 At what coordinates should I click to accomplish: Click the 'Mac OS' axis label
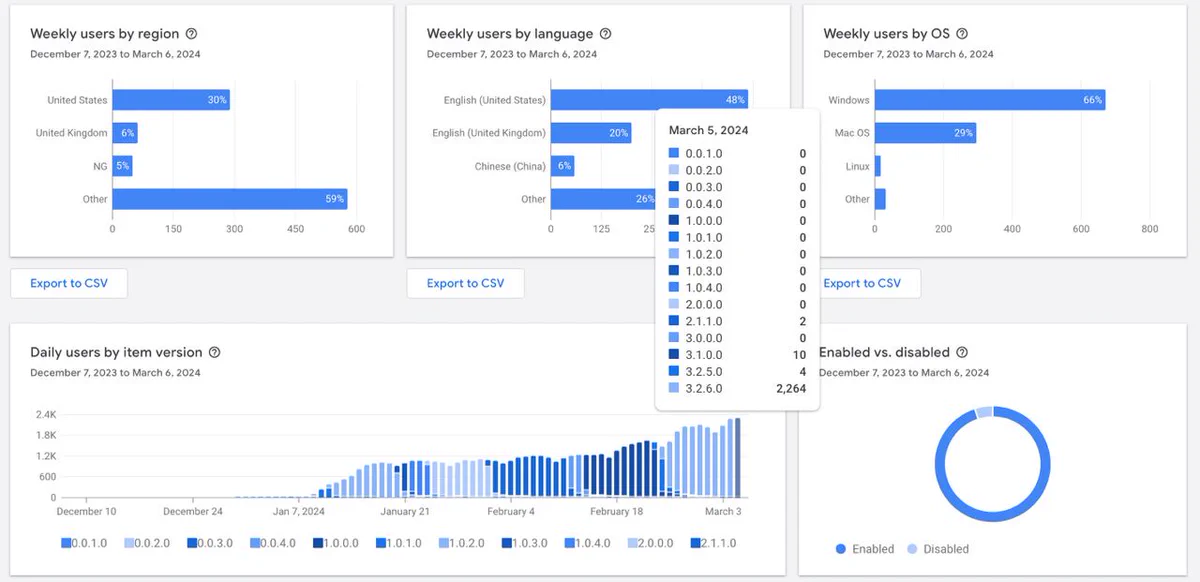(x=852, y=133)
